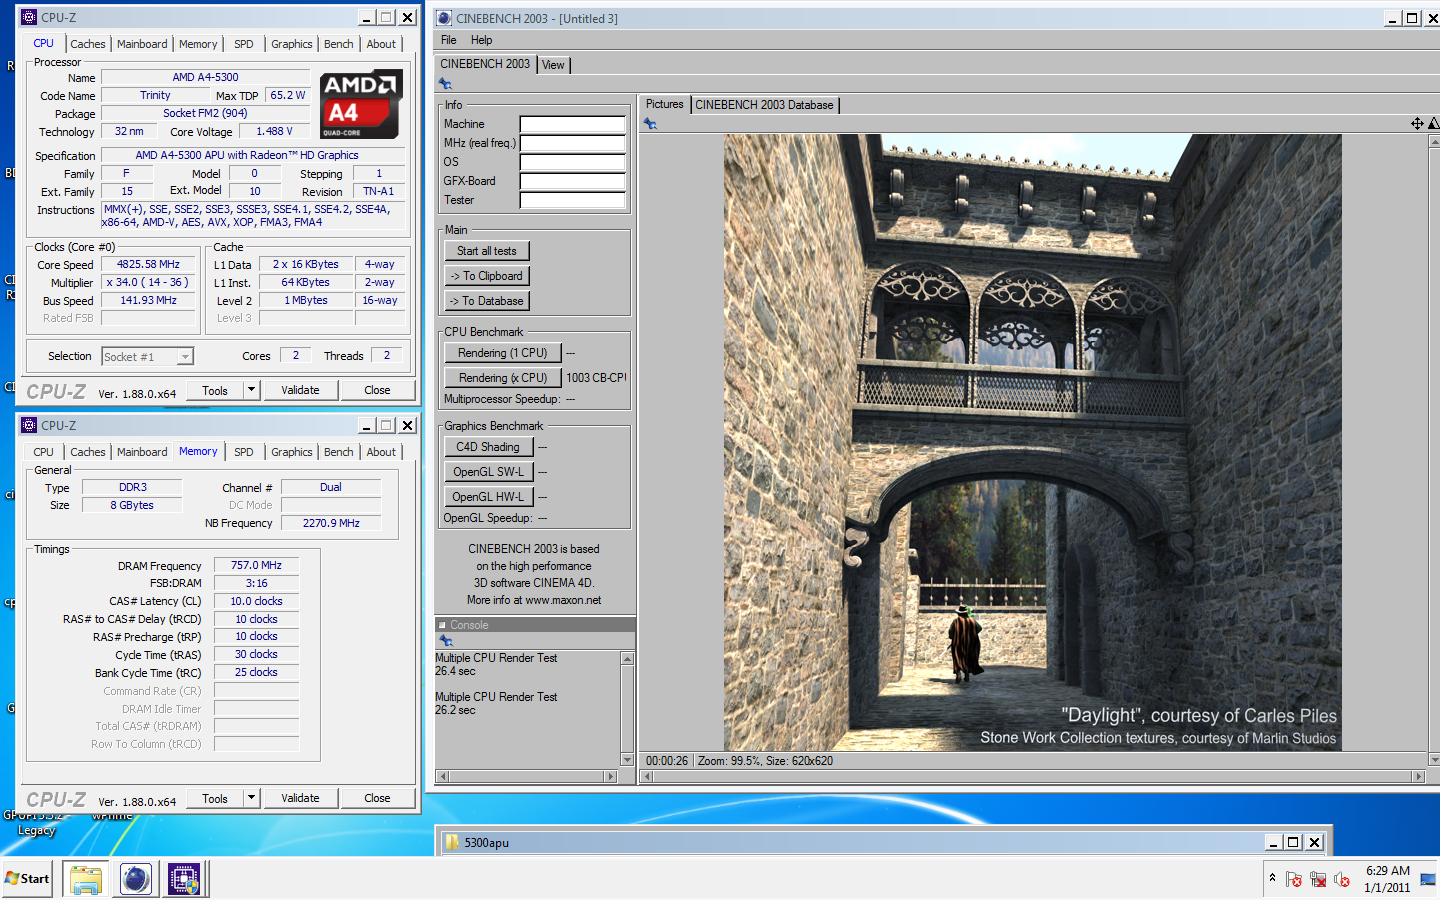Viewport: 1440px width, 900px height.
Task: Click the move cross icon above the picture
Action: [1417, 124]
